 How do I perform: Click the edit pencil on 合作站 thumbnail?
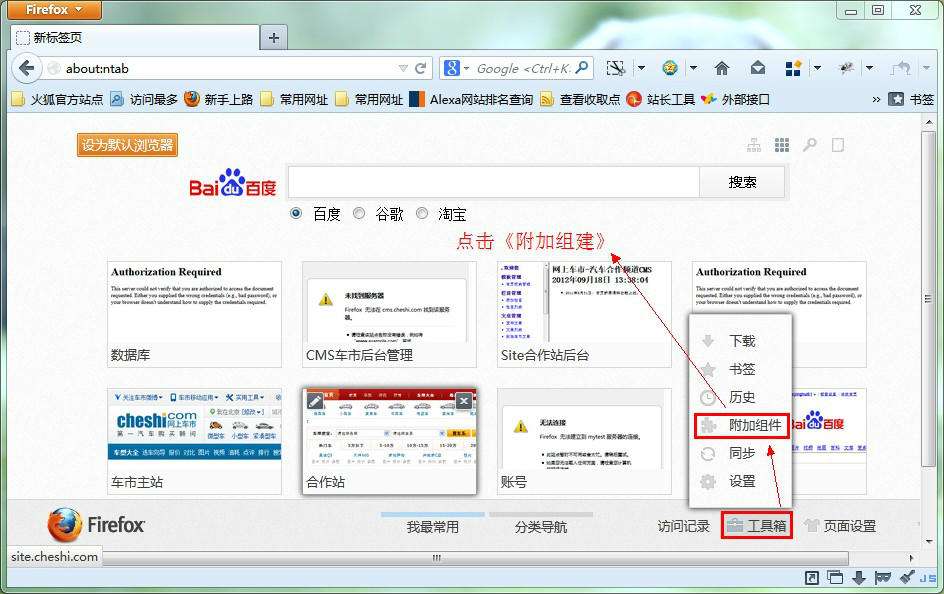tap(315, 400)
